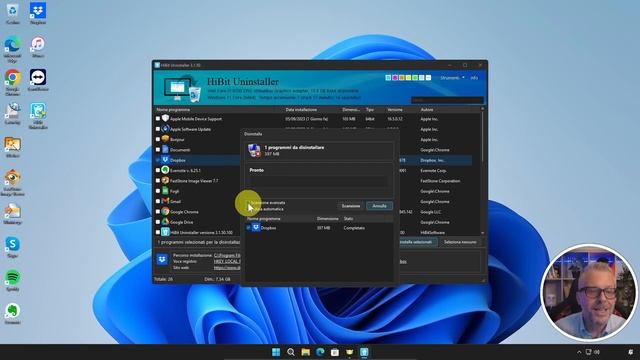Viewport: 640px width, 360px height.
Task: Click the program list scrollbar down arrow
Action: click(483, 233)
